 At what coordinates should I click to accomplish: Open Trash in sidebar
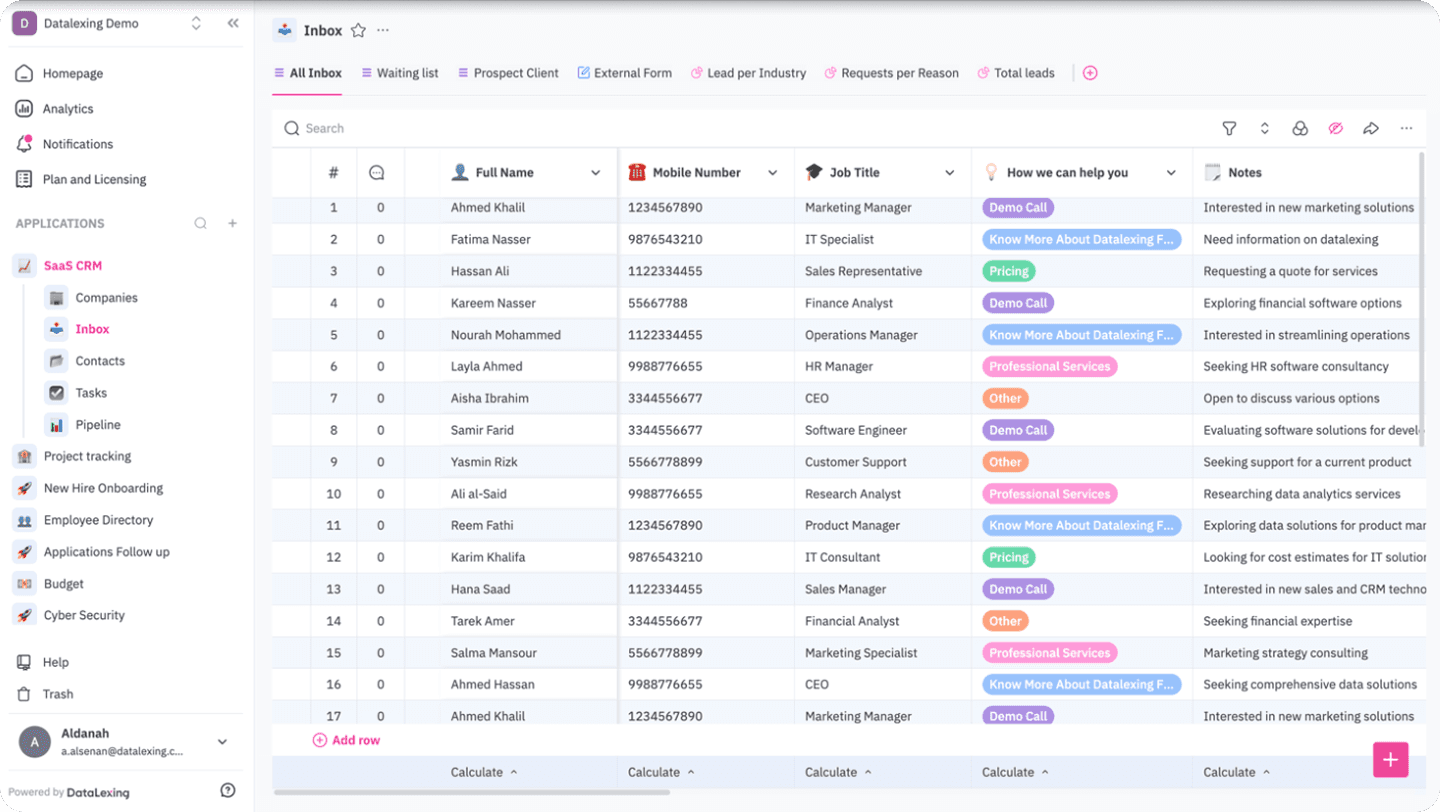point(58,694)
